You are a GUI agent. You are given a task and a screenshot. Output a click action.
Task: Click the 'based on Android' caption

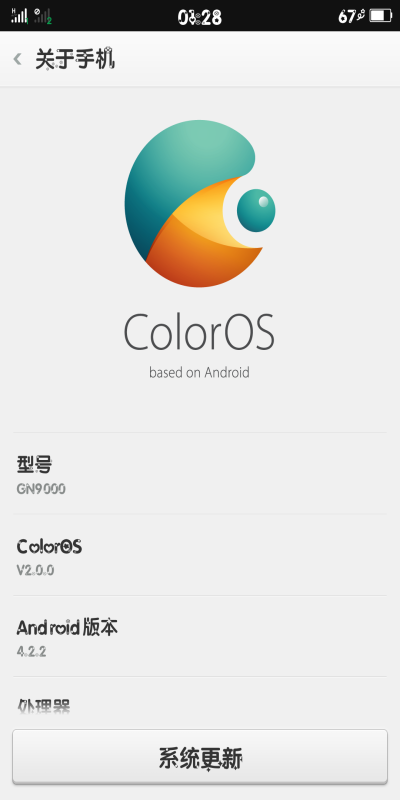coord(199,372)
